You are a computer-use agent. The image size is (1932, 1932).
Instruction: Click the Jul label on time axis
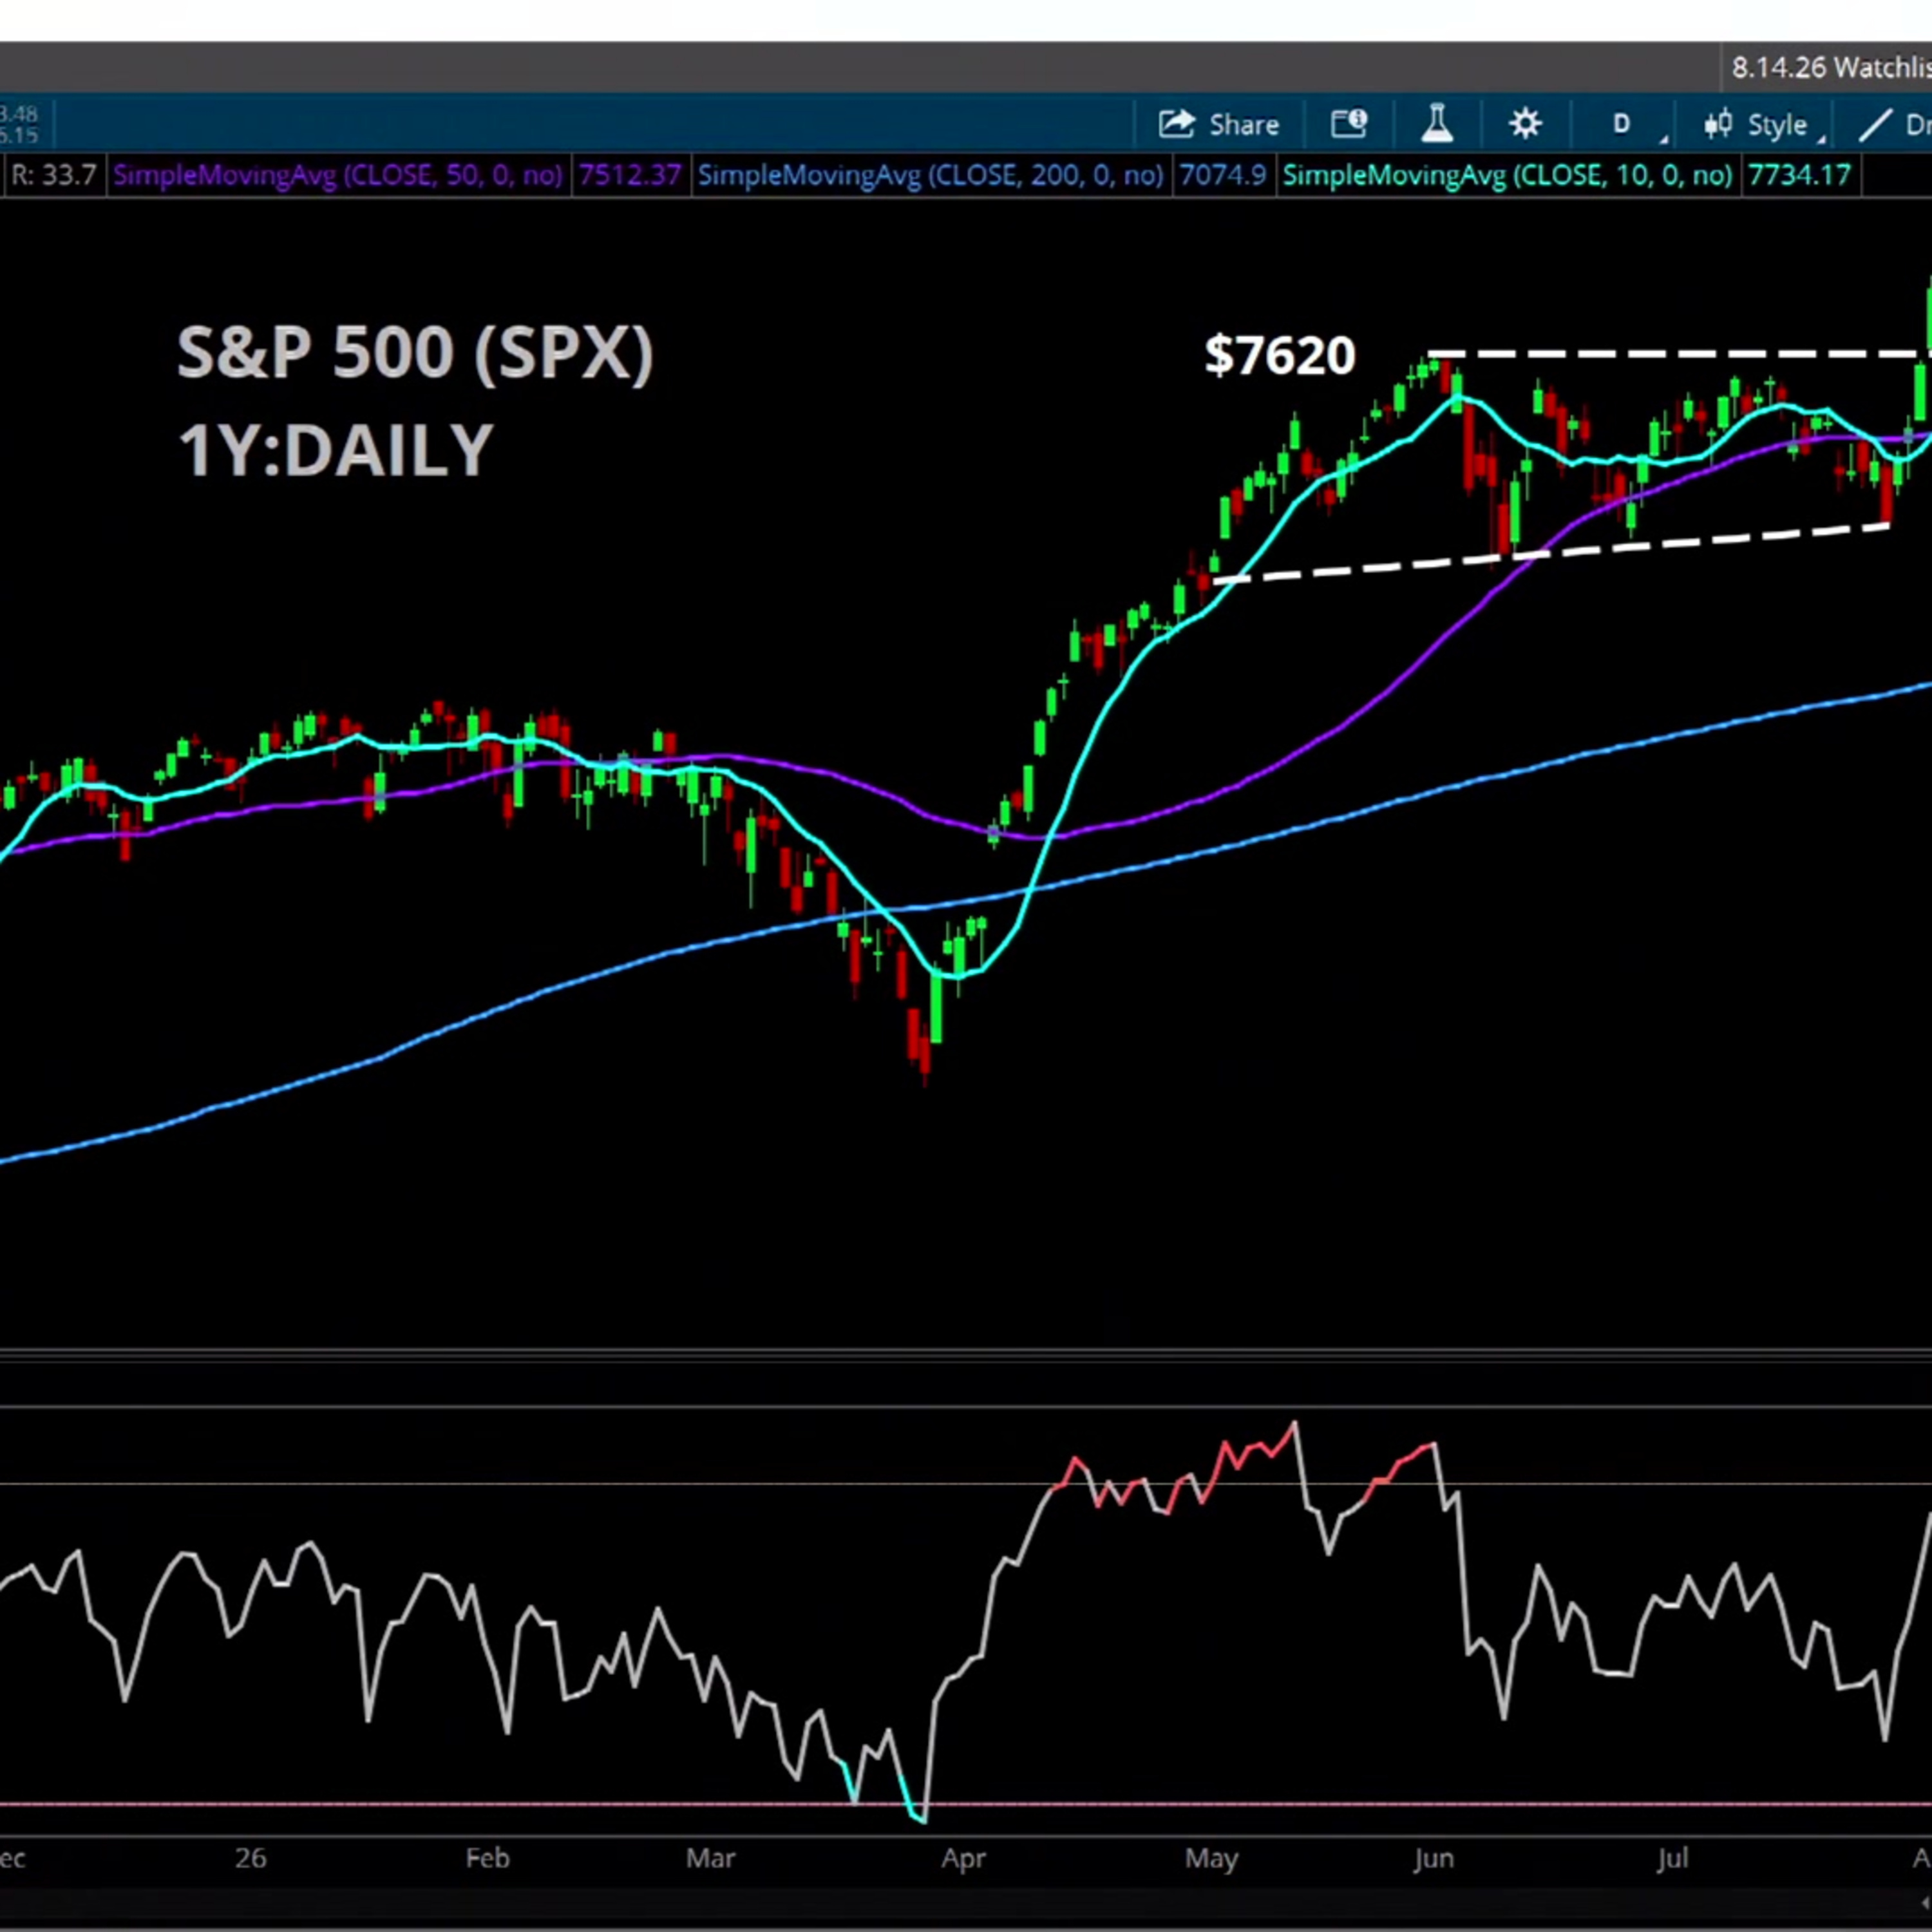(x=1672, y=1858)
